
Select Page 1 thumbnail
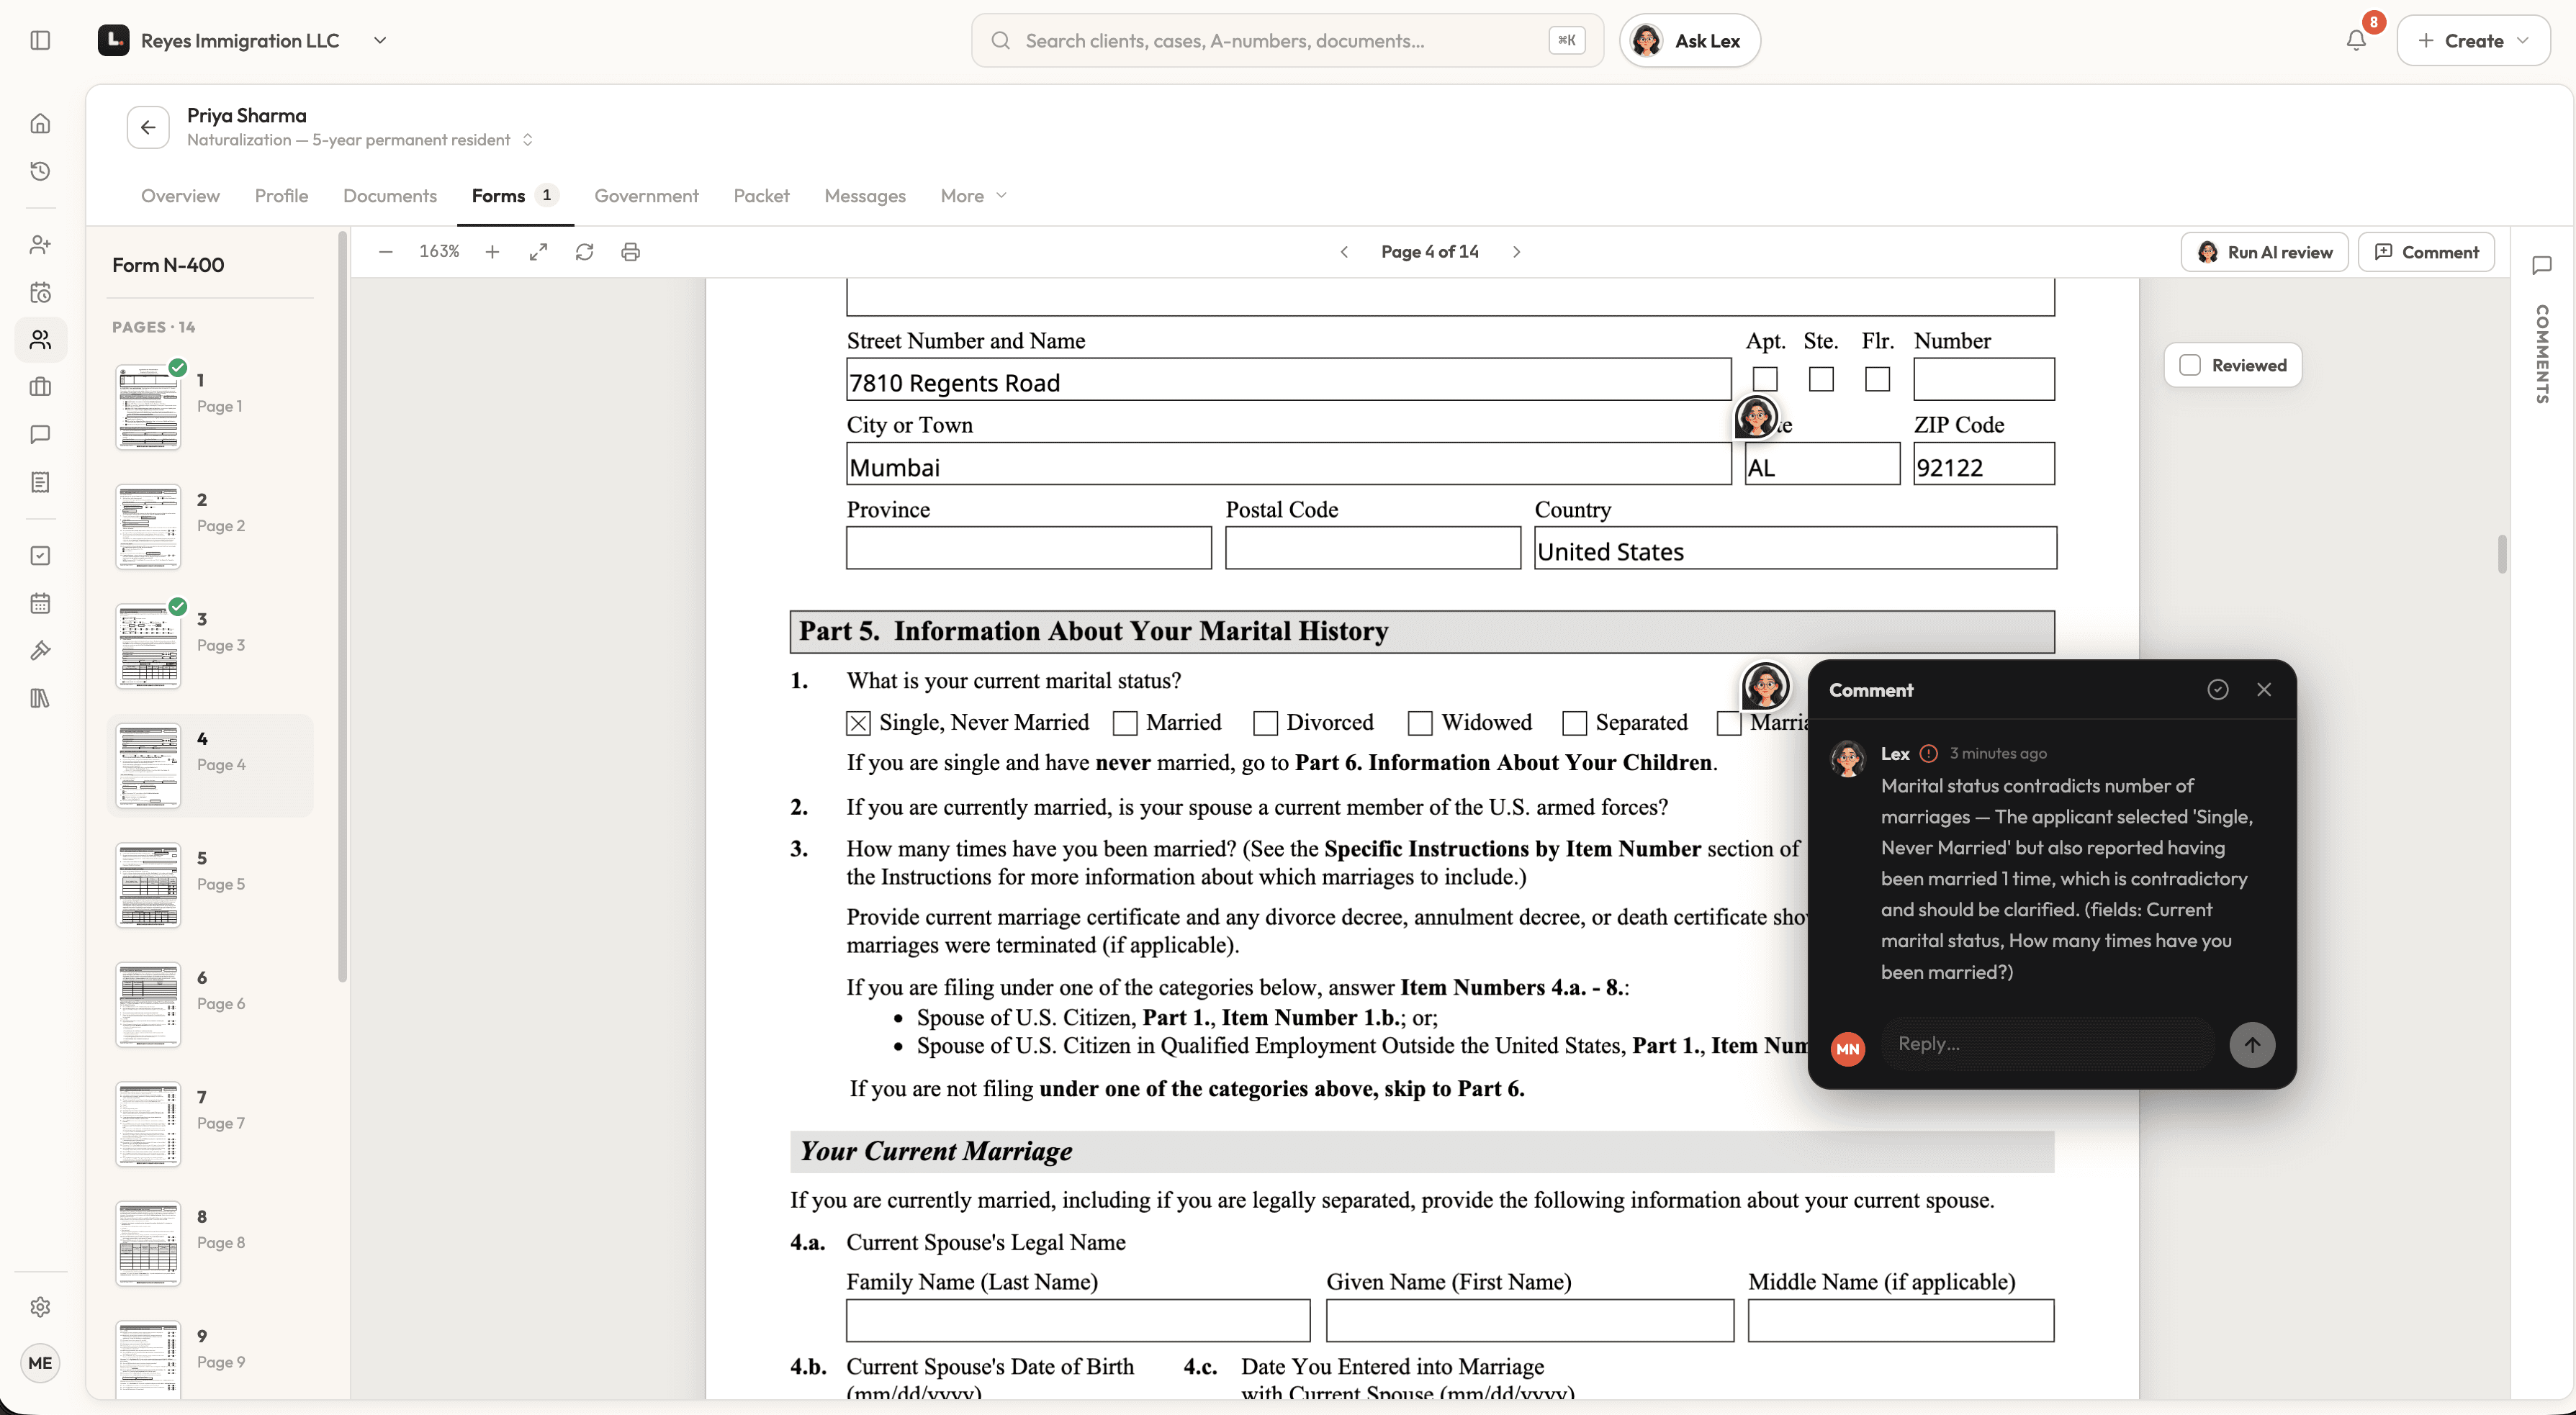[148, 406]
